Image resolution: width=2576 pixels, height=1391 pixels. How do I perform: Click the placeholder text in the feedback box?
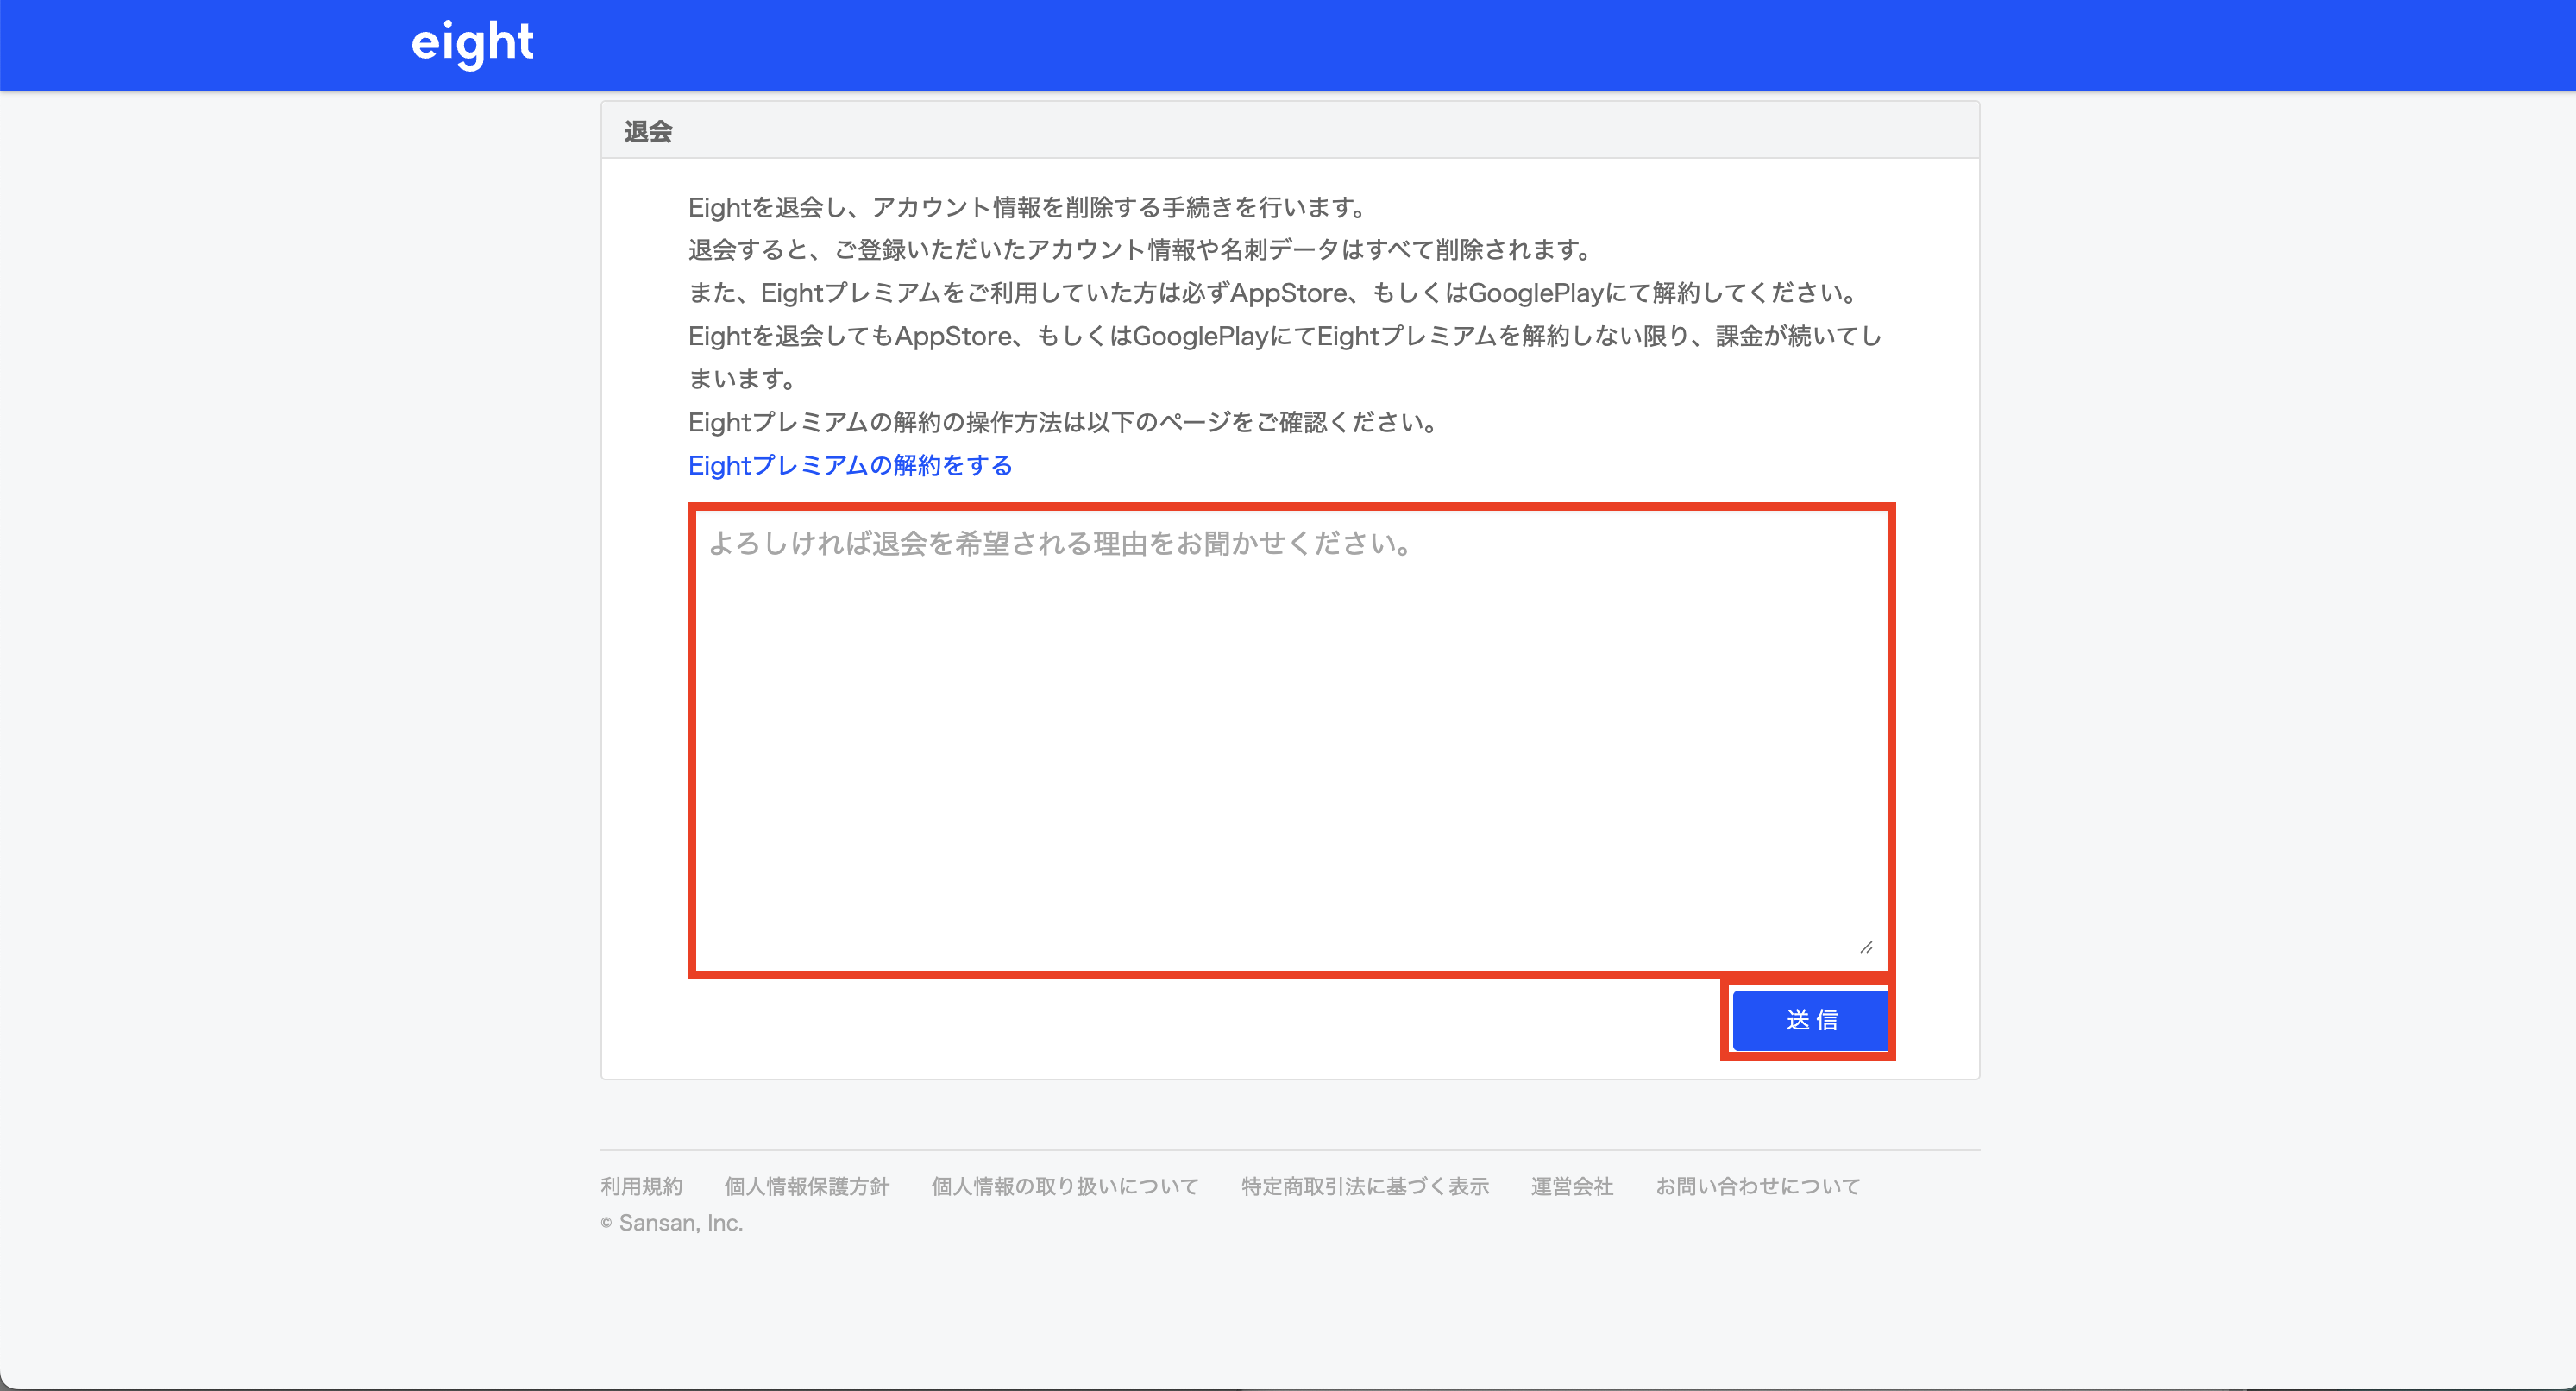[x=1060, y=544]
